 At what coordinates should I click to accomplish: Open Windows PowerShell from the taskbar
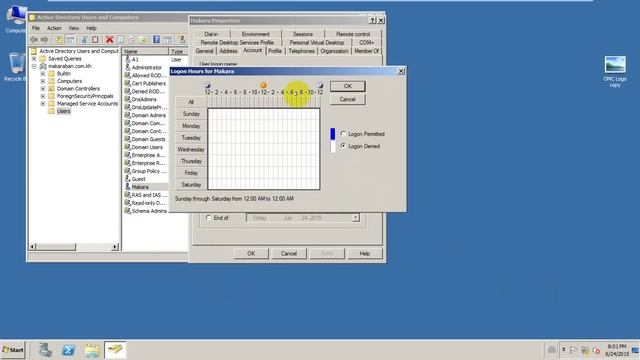tap(69, 350)
